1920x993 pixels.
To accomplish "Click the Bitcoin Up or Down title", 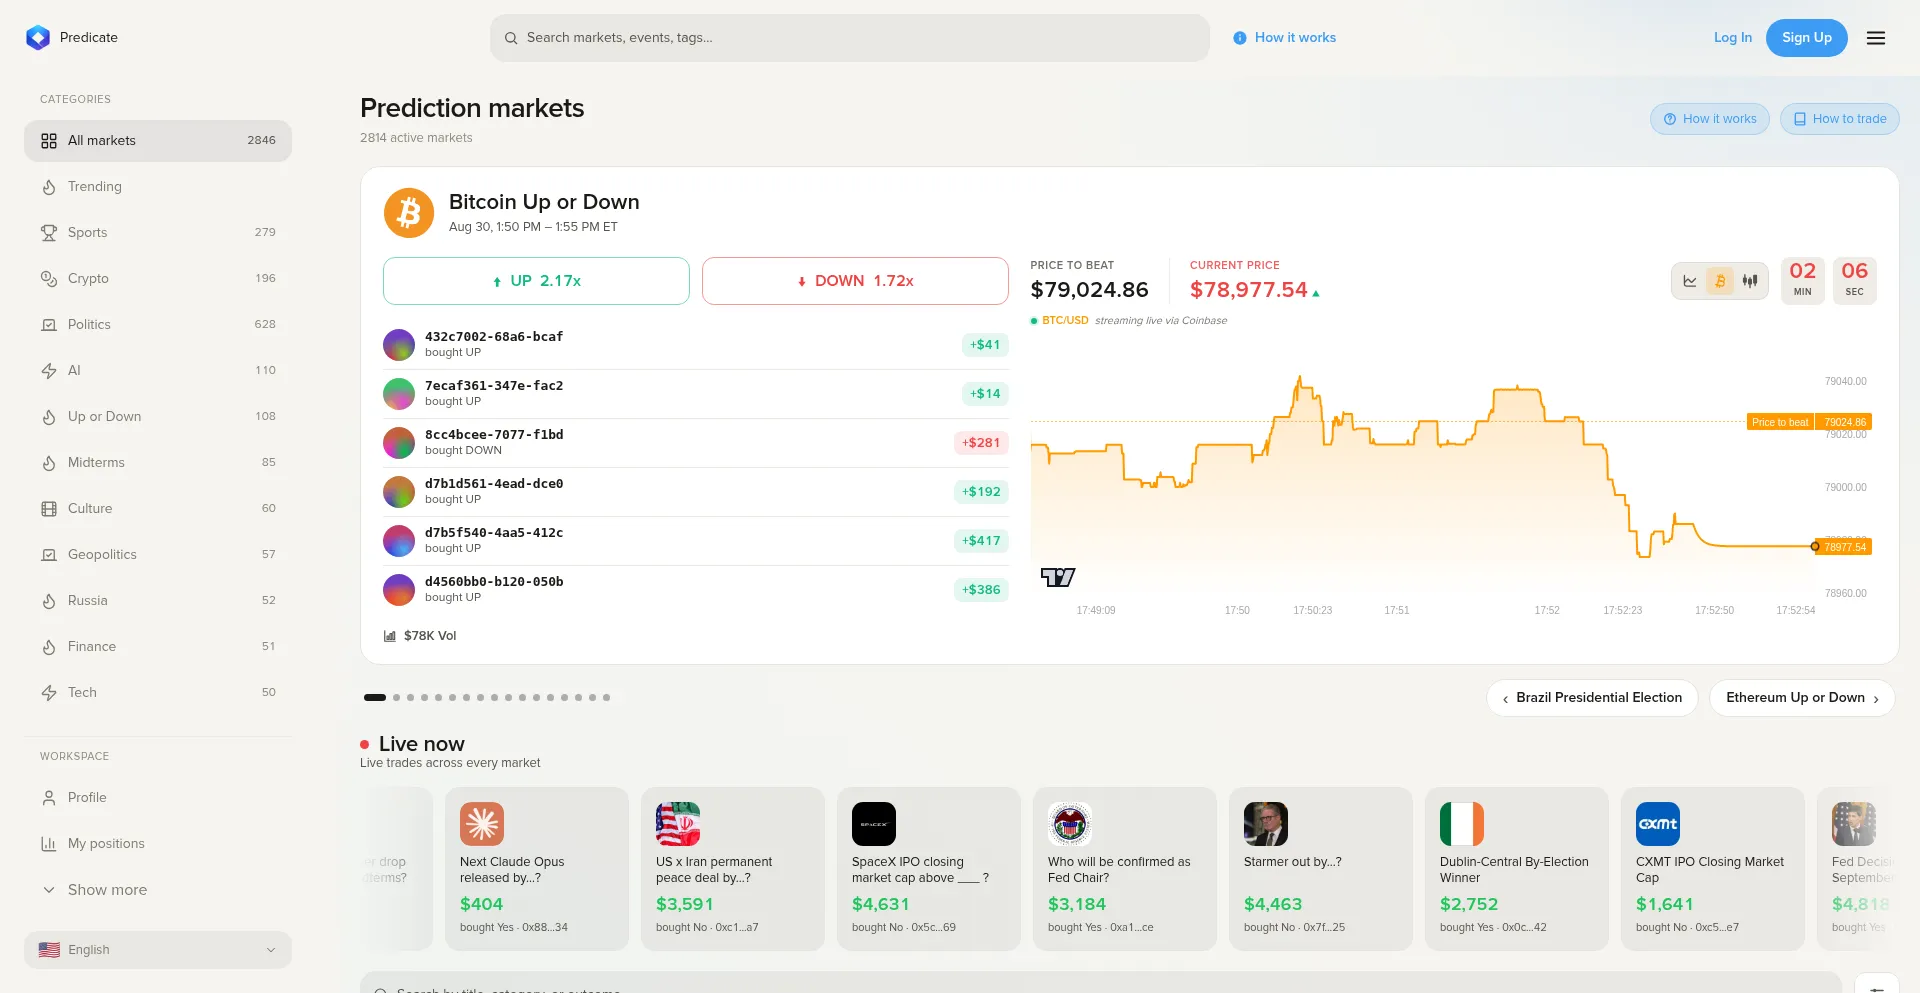I will (544, 202).
